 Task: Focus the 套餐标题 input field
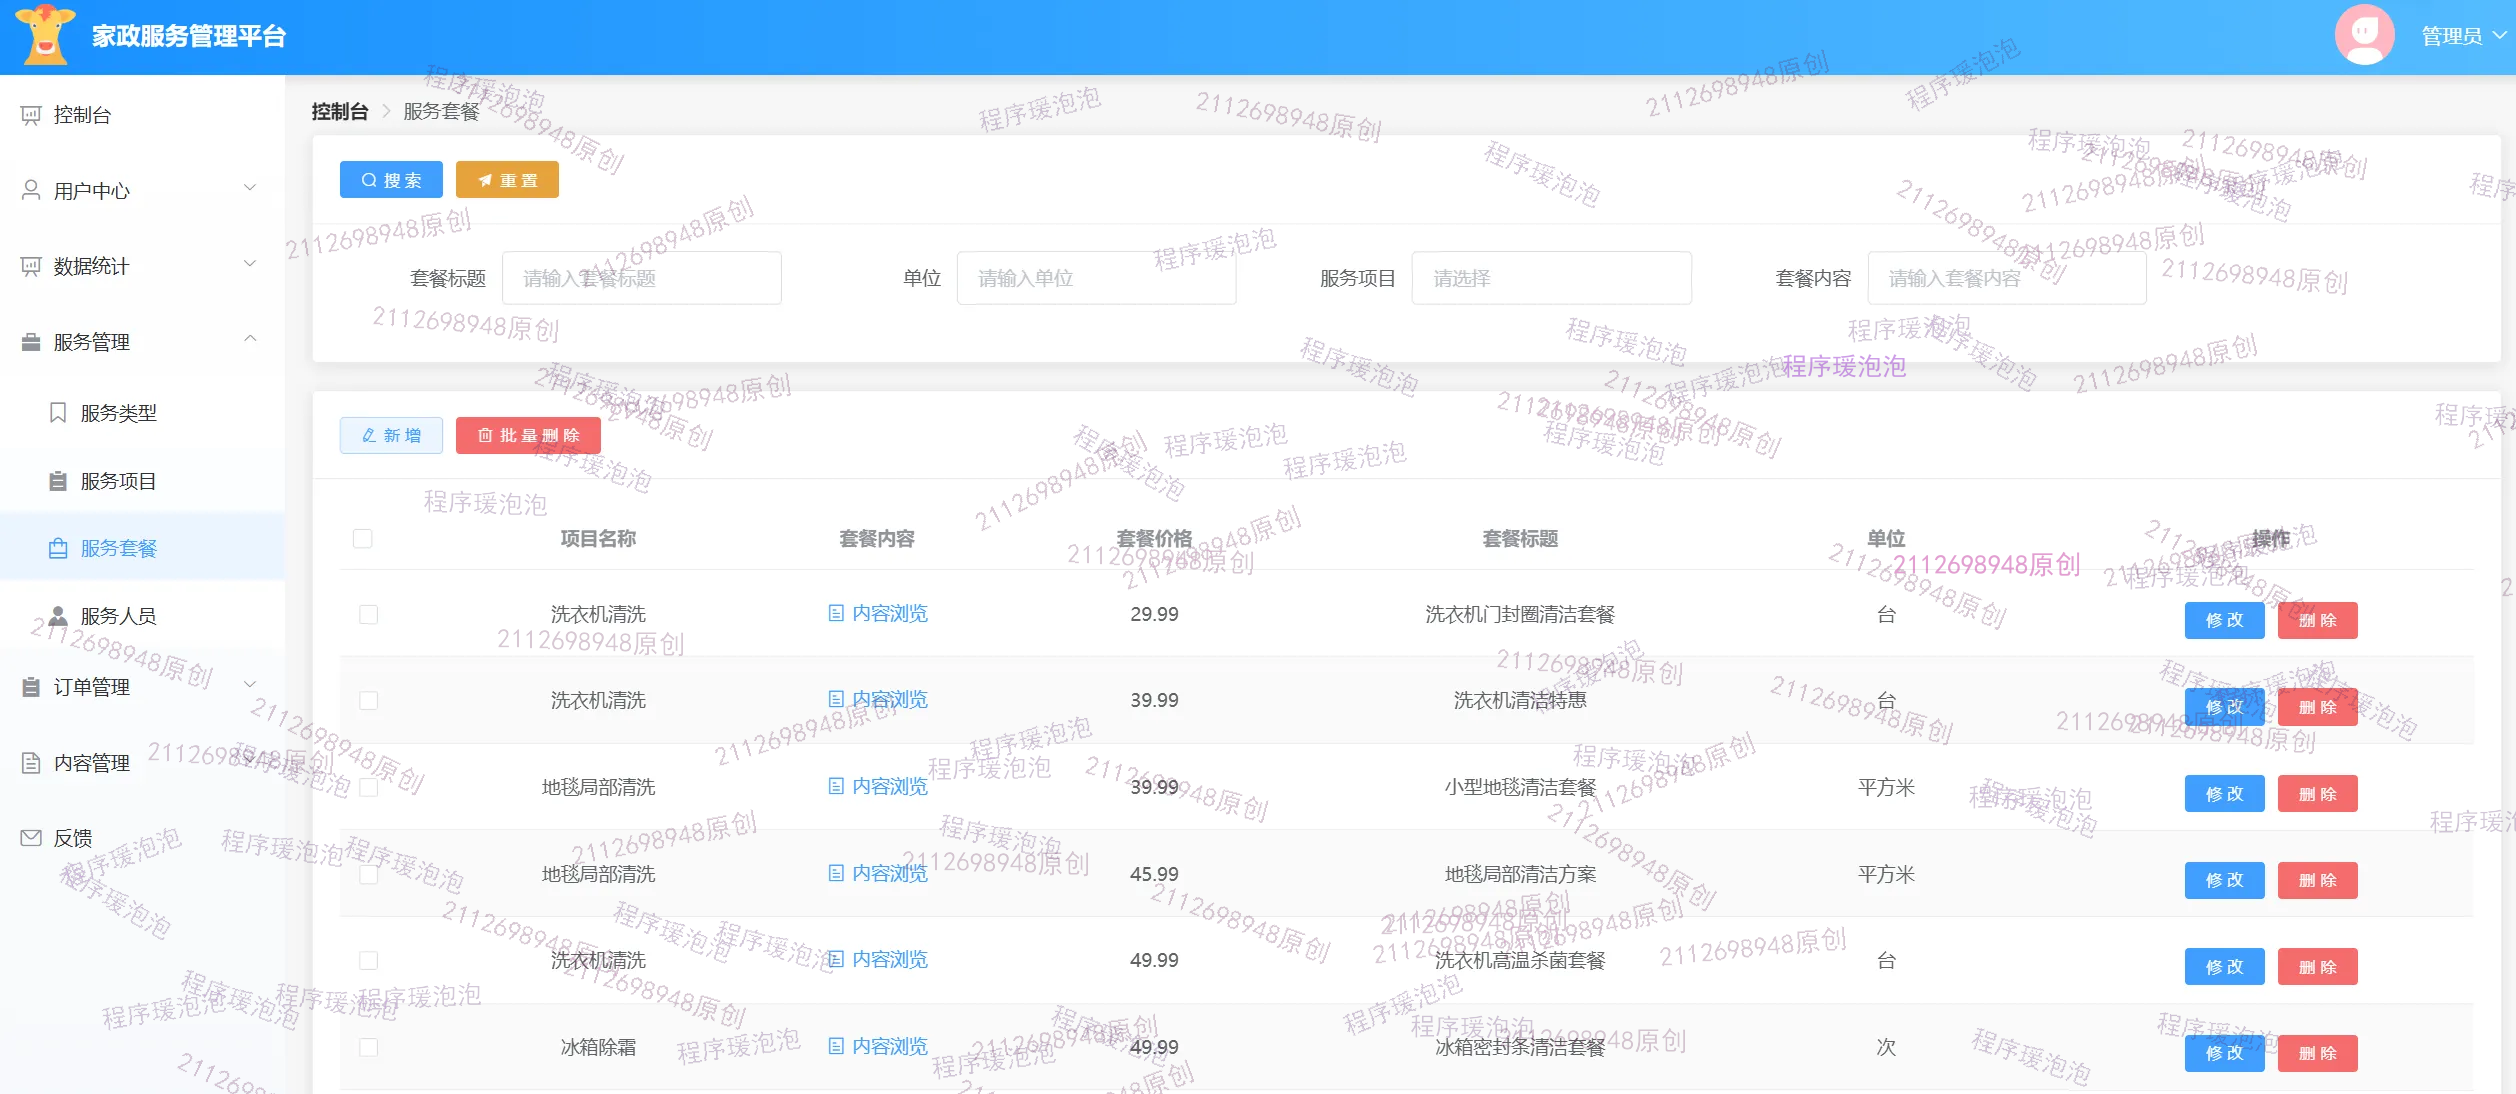click(x=641, y=278)
